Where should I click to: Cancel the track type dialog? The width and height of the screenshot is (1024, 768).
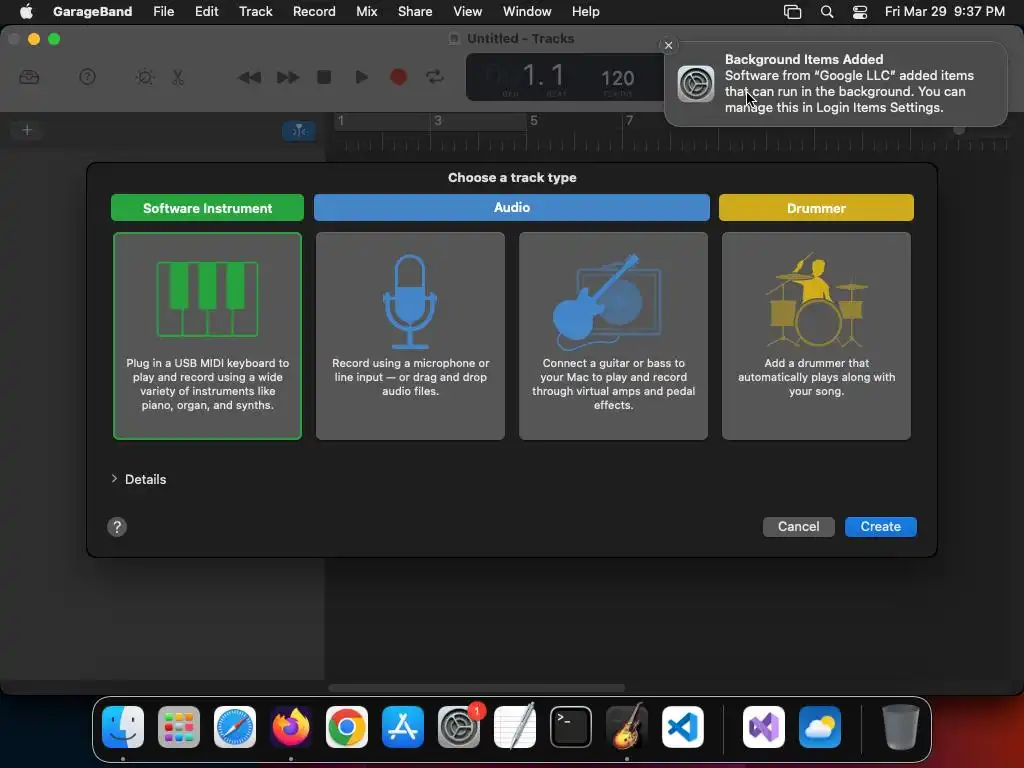click(799, 526)
